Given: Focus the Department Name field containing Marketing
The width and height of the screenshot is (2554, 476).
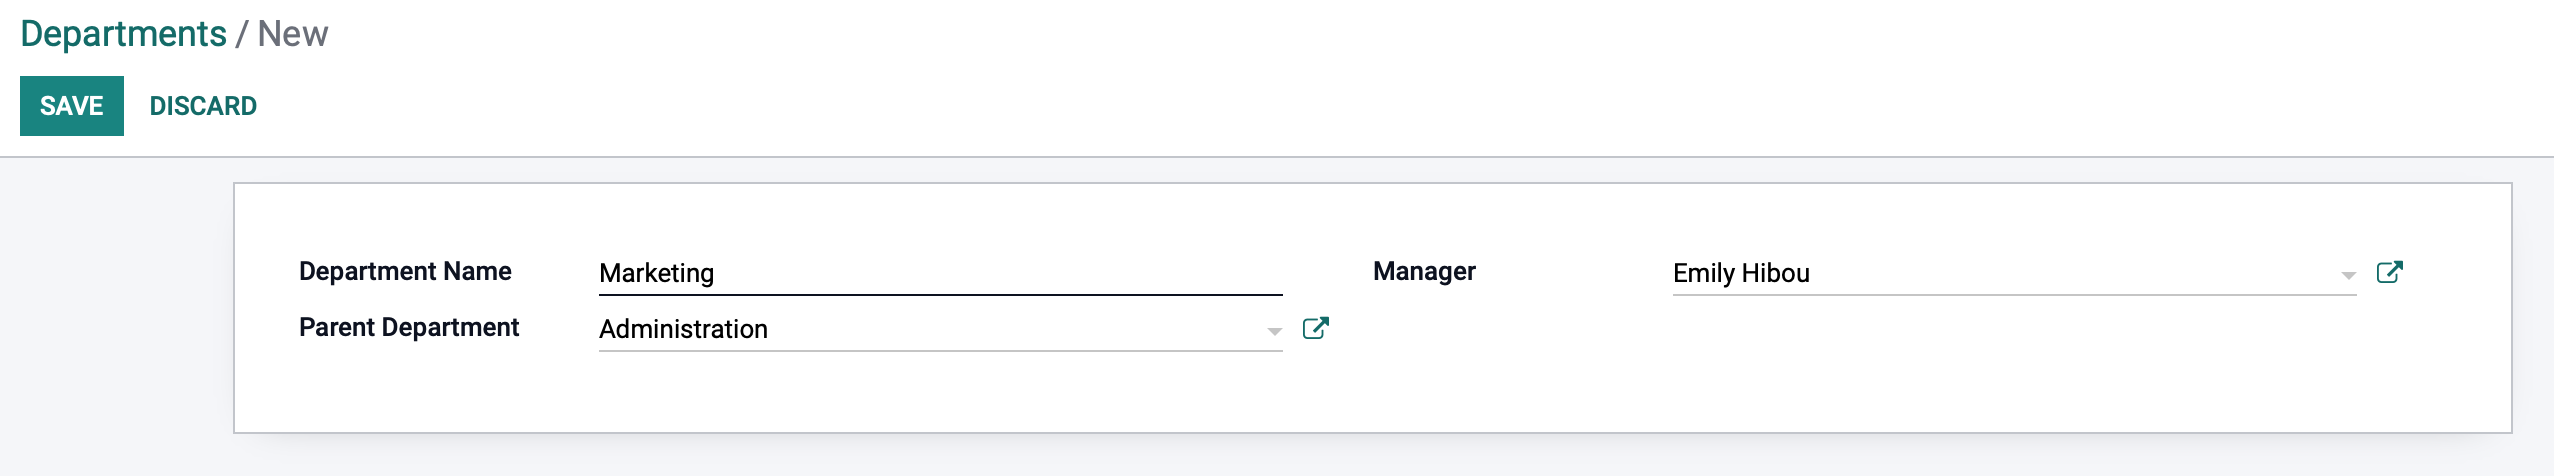Looking at the screenshot, I should (x=940, y=273).
